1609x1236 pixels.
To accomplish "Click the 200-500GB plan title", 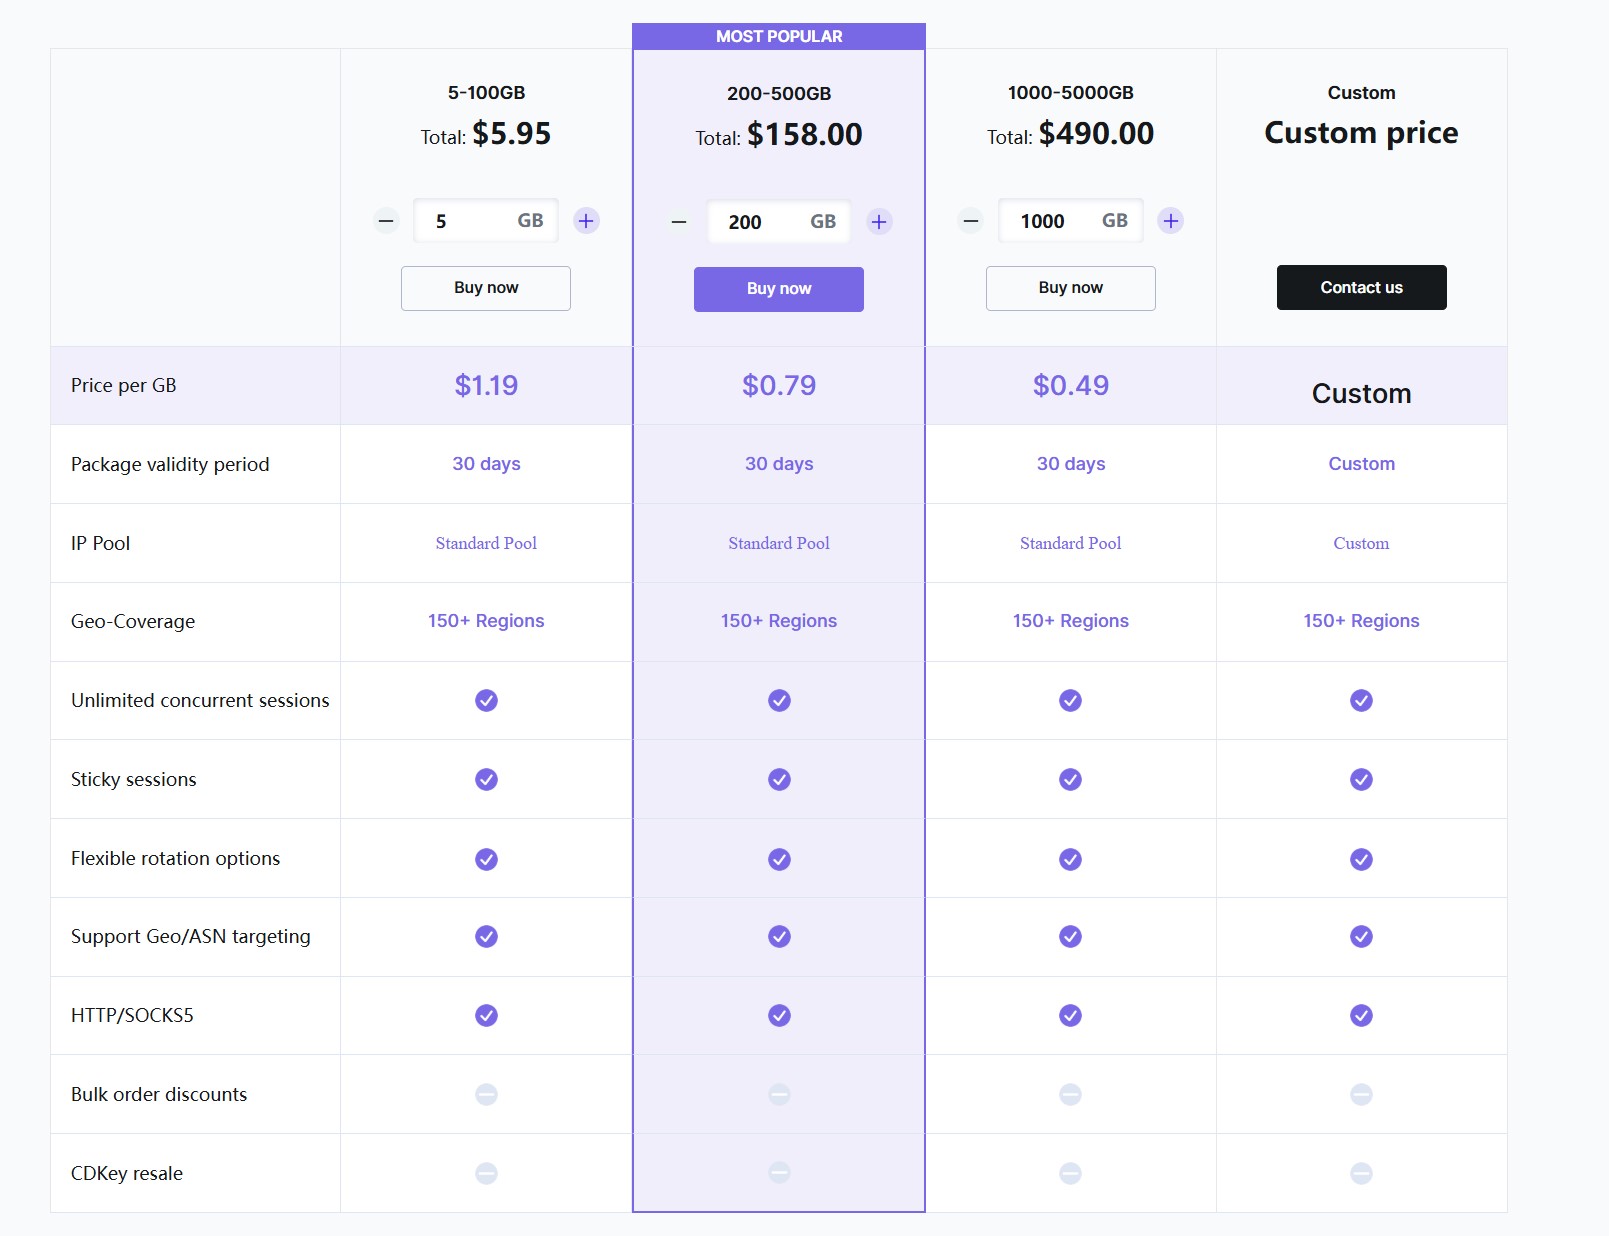I will pyautogui.click(x=779, y=94).
